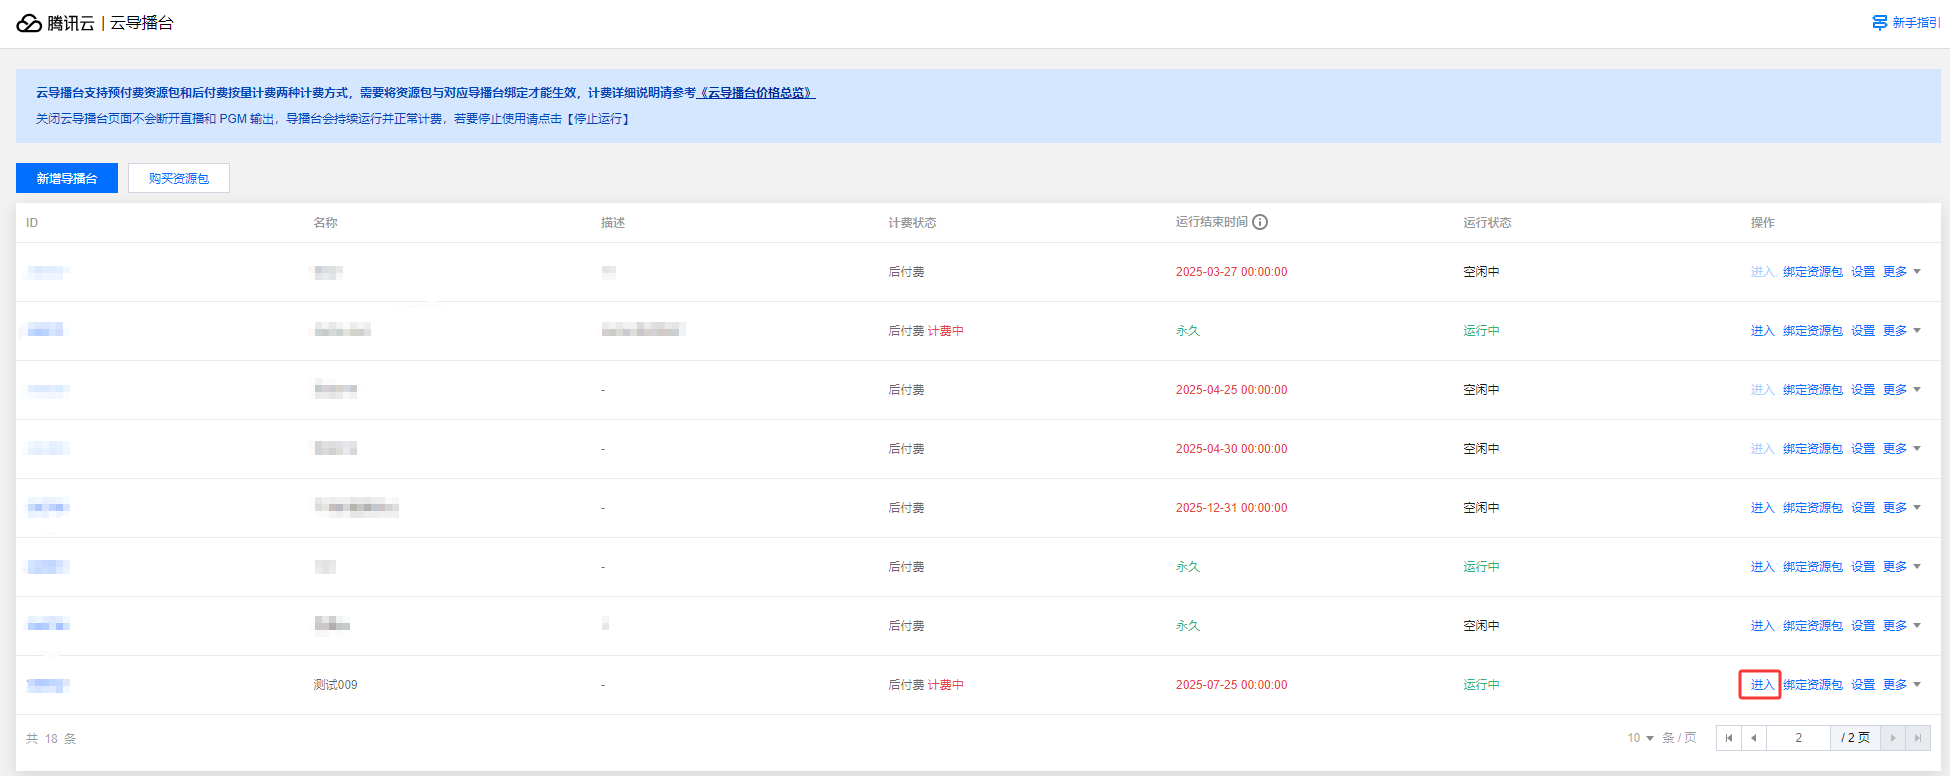Click the 新增导播台 button
The image size is (1950, 776).
pos(67,178)
